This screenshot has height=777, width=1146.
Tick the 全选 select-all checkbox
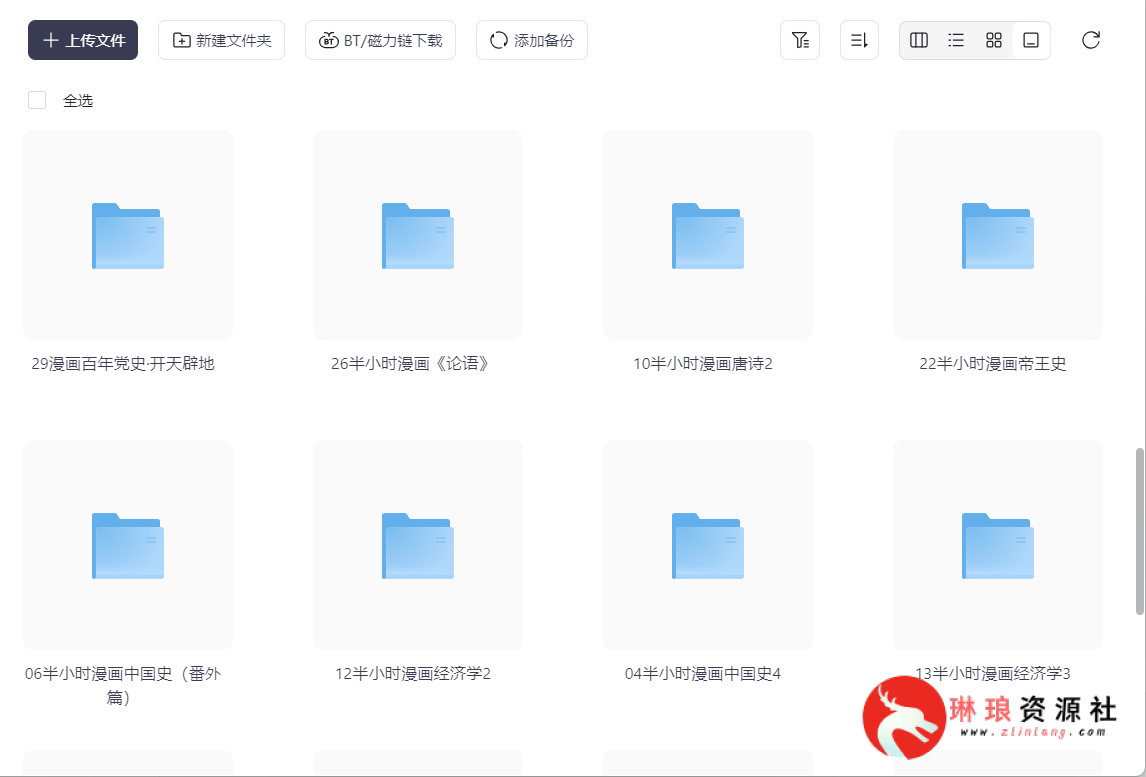[x=37, y=100]
